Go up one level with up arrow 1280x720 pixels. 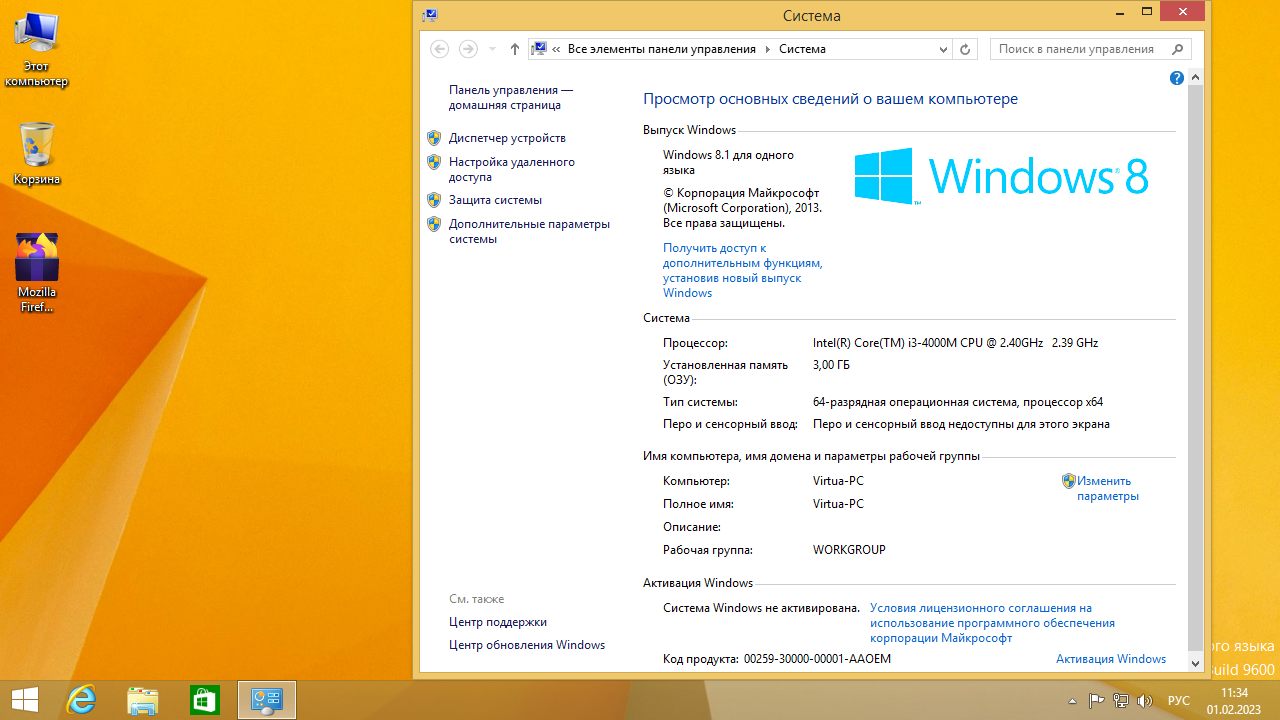click(x=515, y=49)
